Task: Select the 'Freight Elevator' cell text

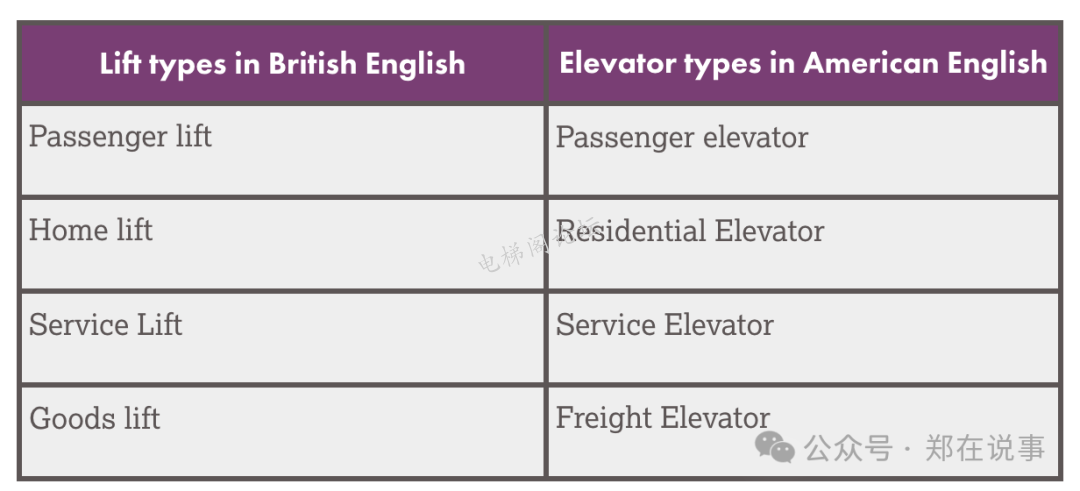Action: click(x=663, y=417)
